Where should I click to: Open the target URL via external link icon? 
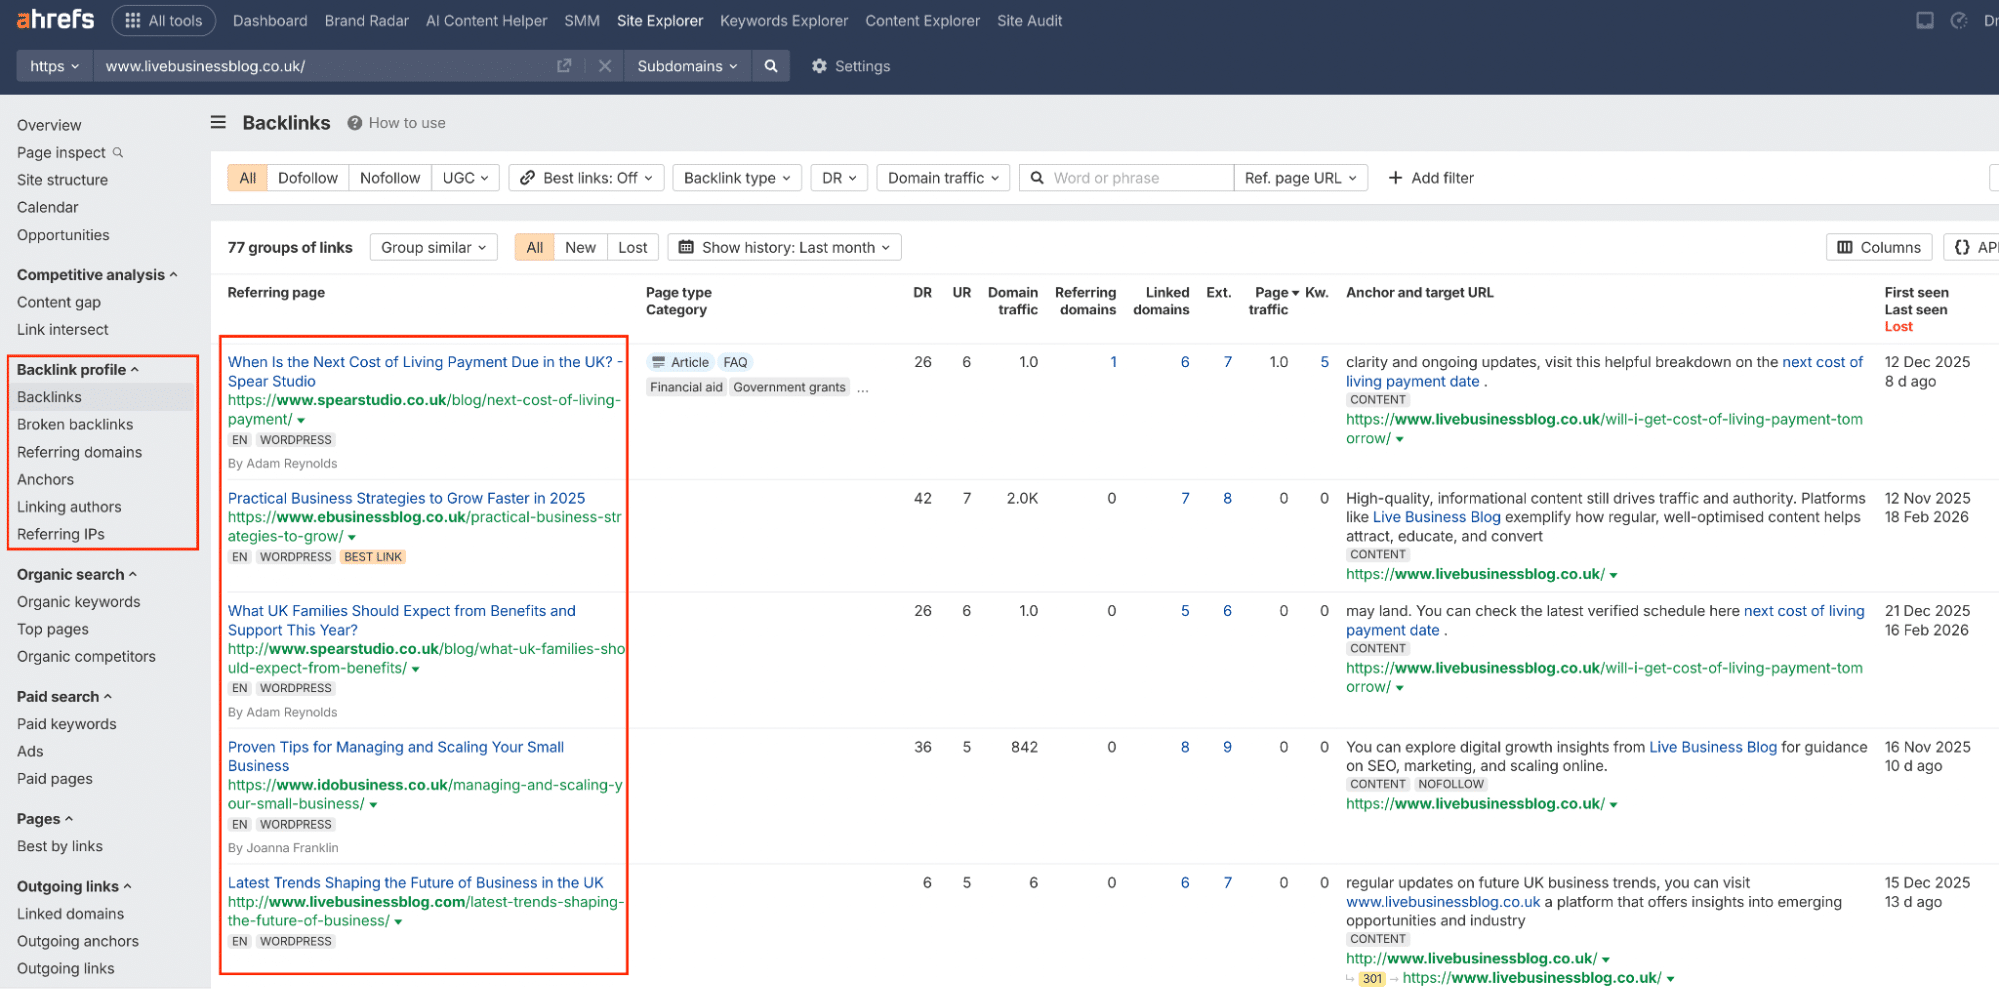[563, 65]
